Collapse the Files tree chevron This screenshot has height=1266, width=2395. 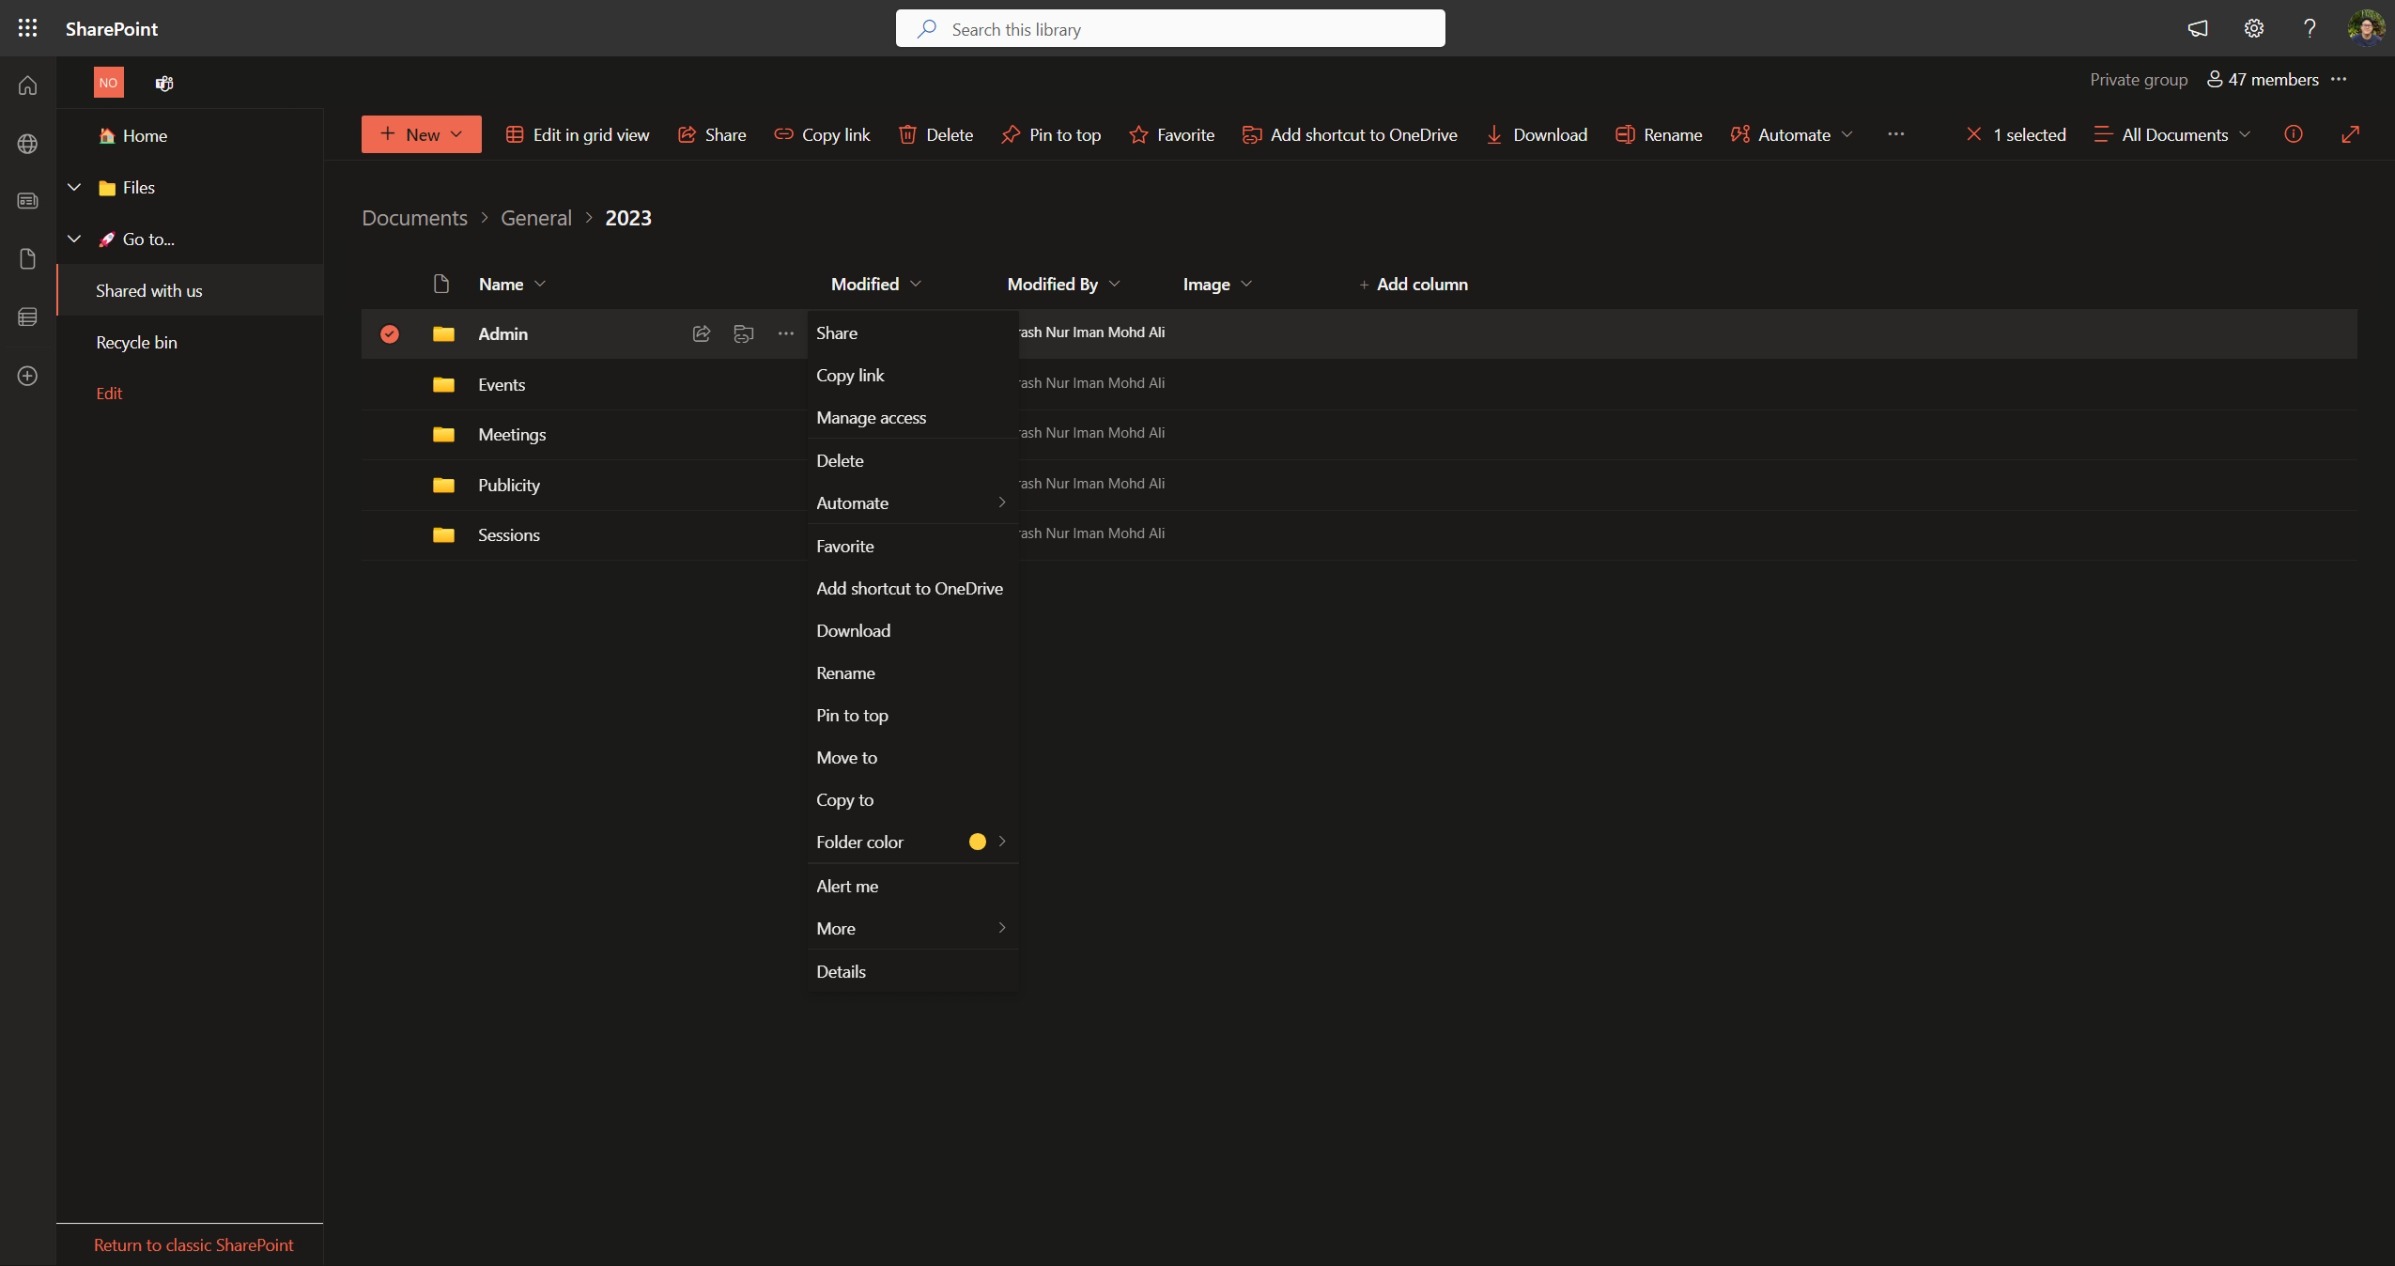click(74, 187)
